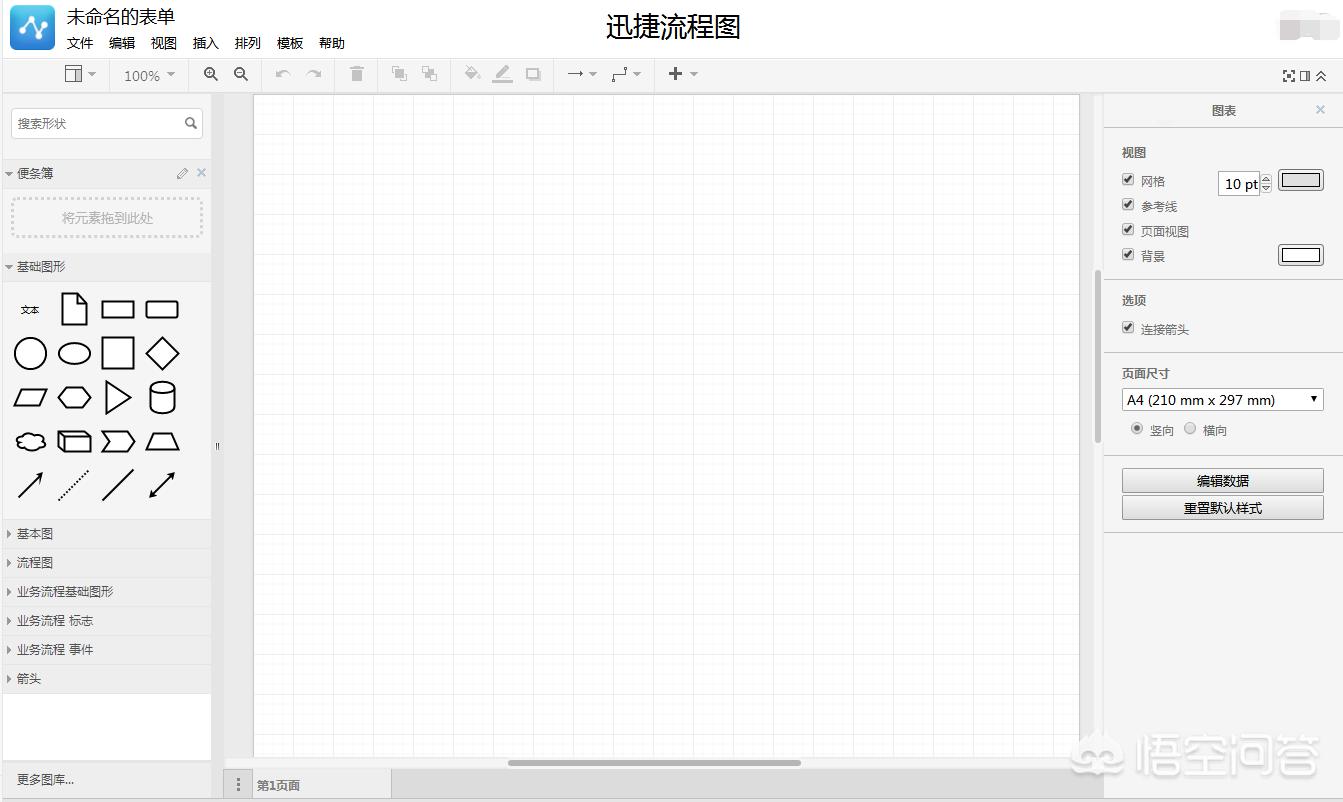
Task: Click the fullscreen icon in toolbar
Action: pos(1289,75)
